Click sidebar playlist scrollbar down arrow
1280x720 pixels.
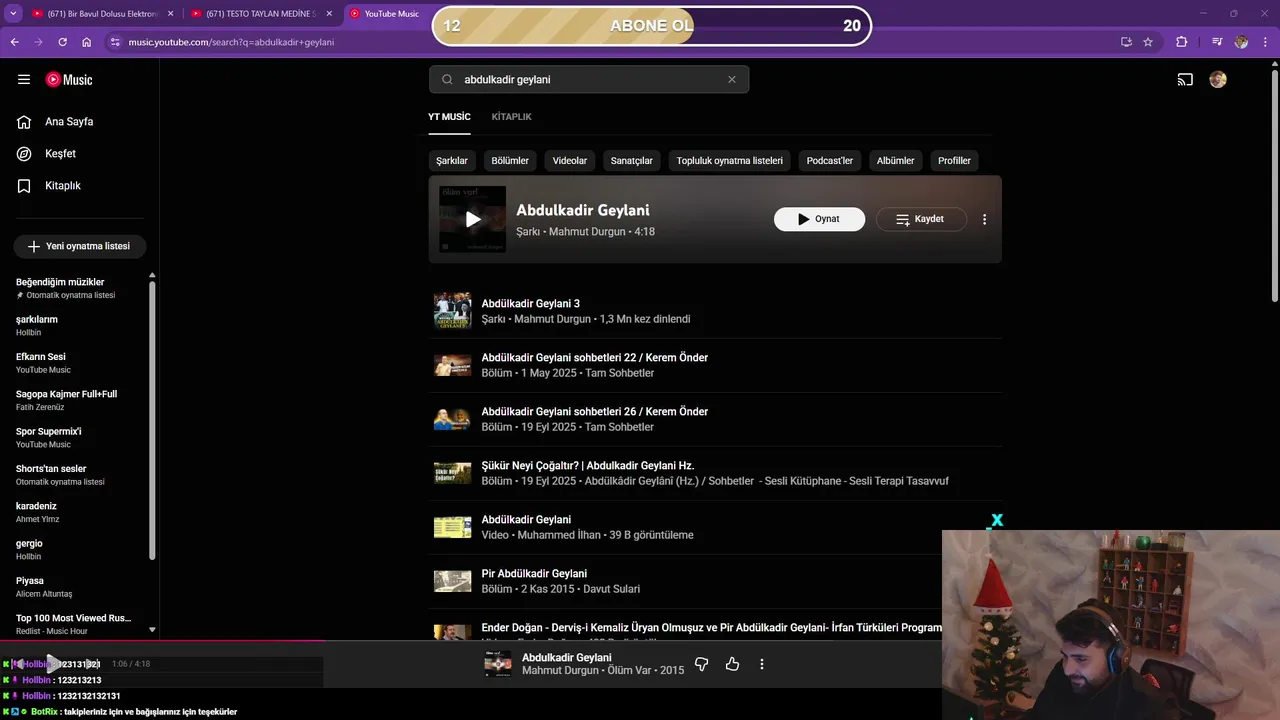(152, 630)
